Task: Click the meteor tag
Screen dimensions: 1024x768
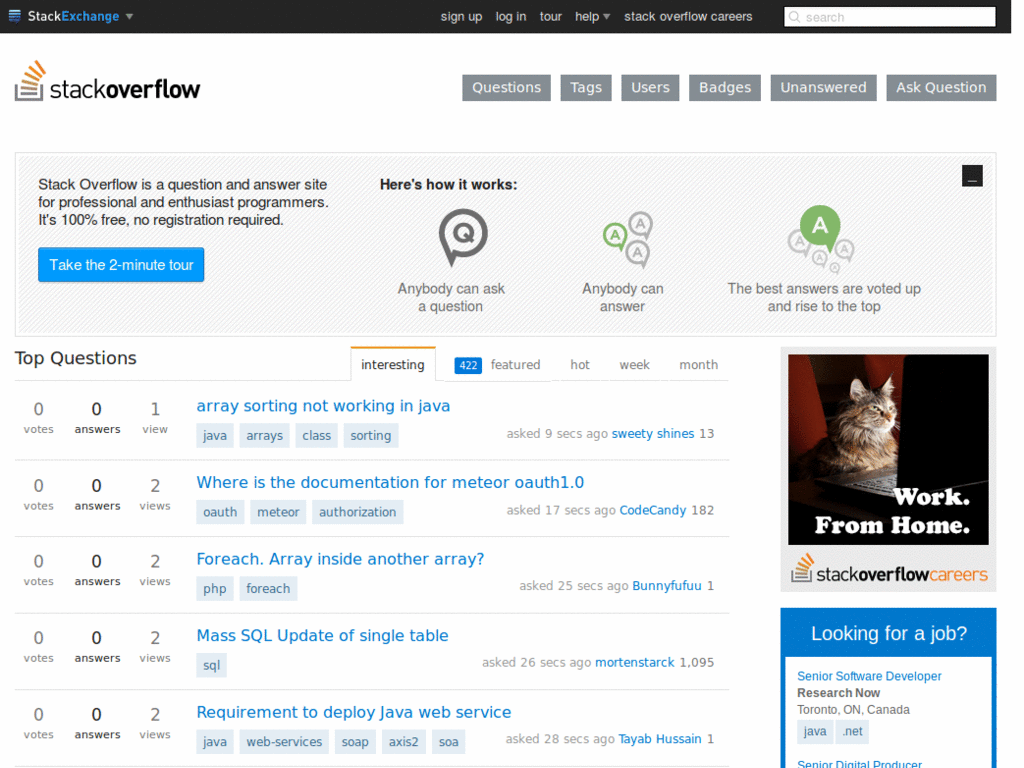Action: (278, 512)
